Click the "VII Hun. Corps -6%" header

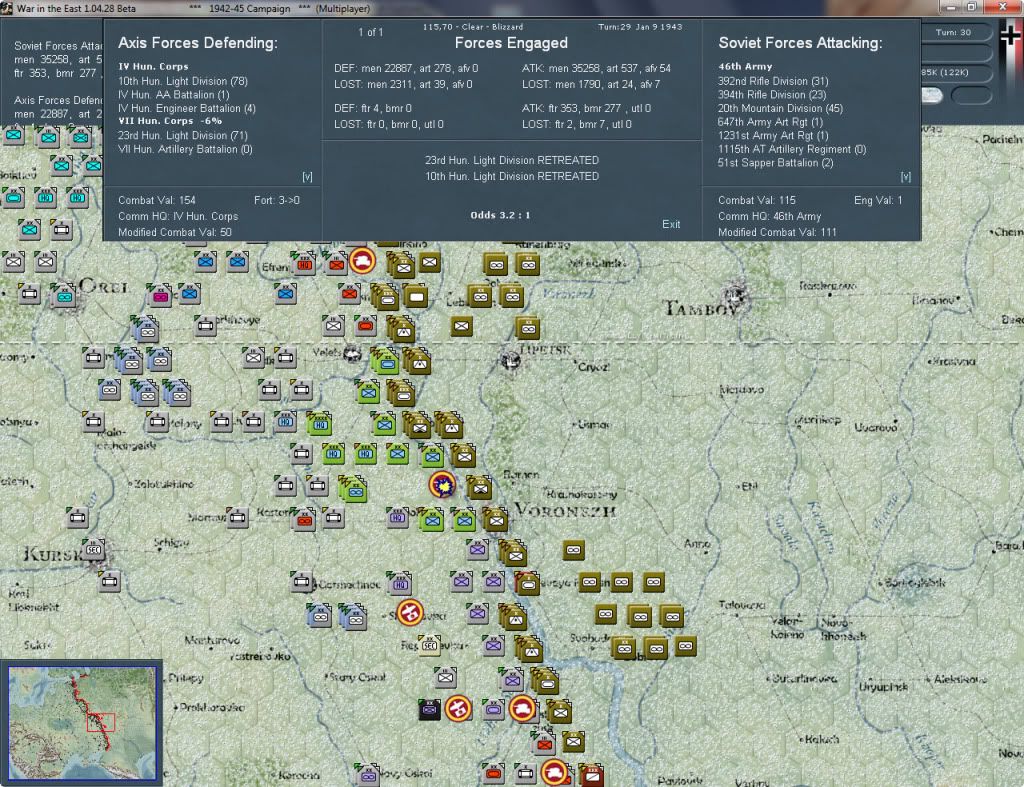(x=170, y=121)
